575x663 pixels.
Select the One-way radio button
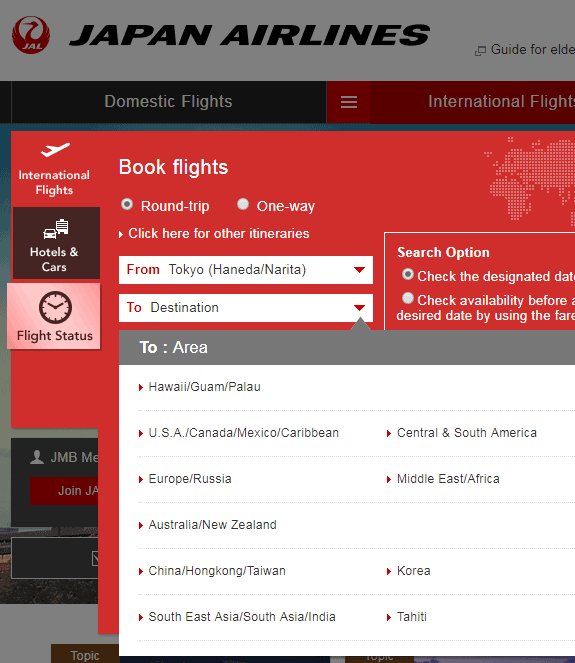click(x=243, y=205)
